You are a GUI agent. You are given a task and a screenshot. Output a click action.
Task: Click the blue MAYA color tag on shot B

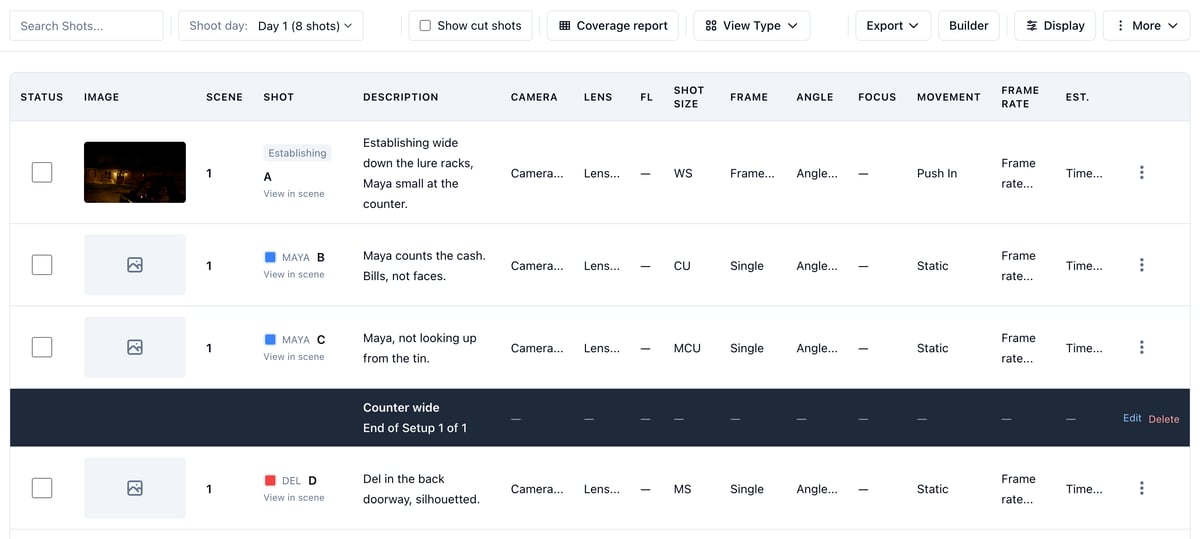tap(270, 257)
